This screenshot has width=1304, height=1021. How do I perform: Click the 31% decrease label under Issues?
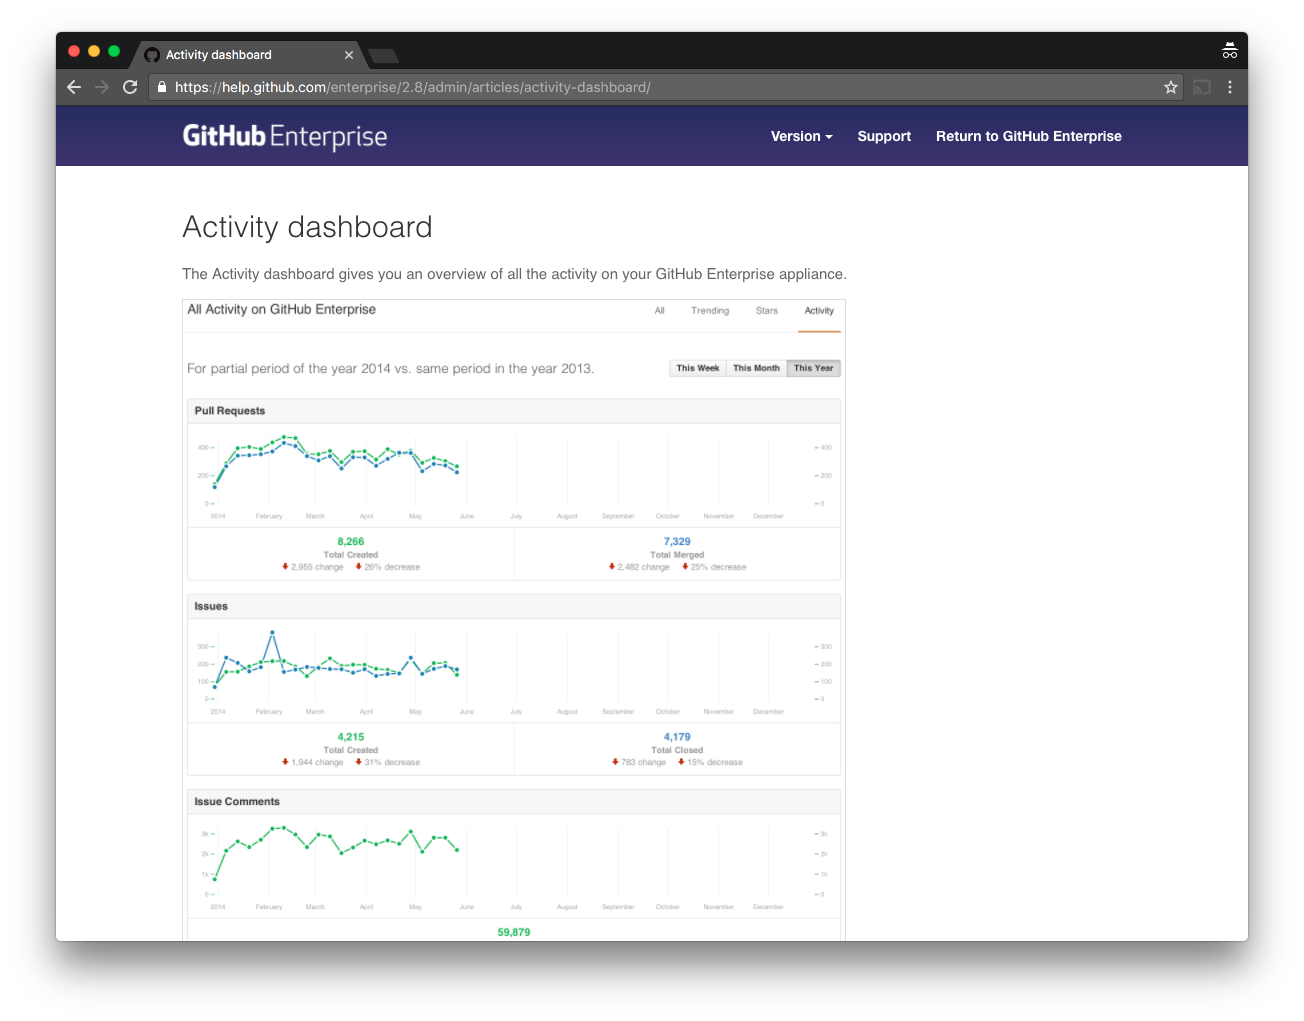tap(388, 762)
